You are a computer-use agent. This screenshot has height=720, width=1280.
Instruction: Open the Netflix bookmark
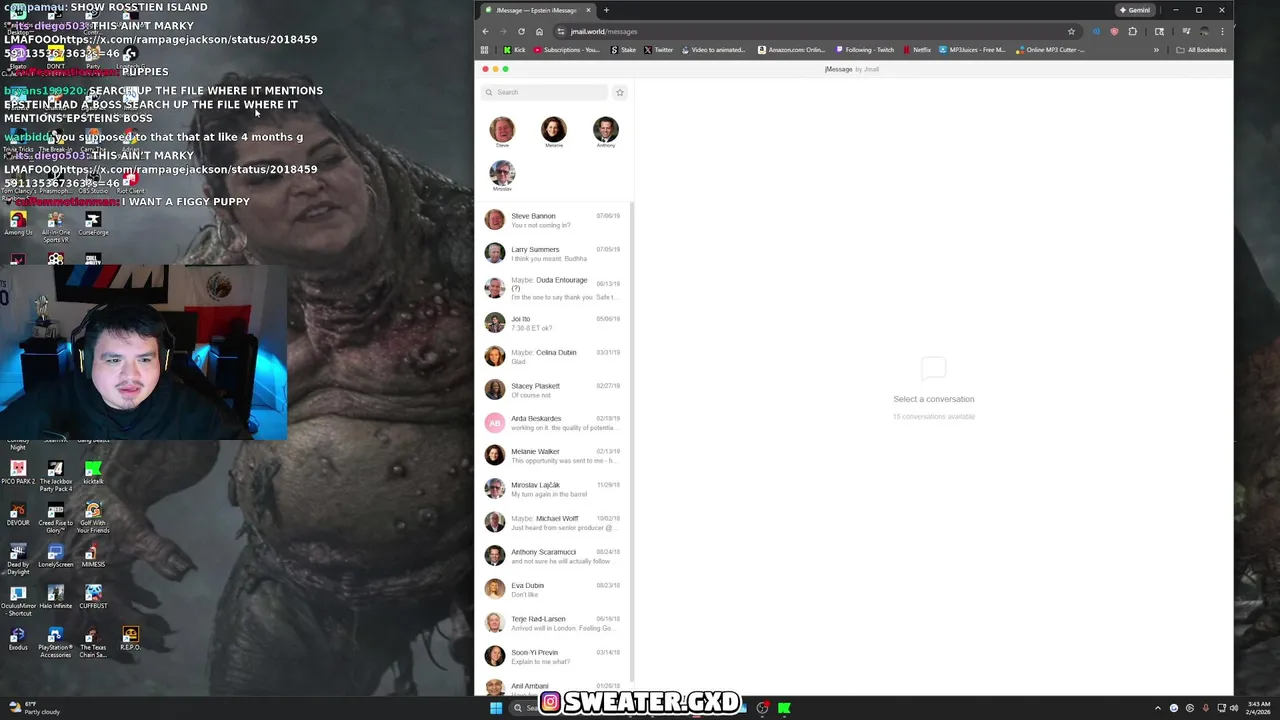point(917,50)
